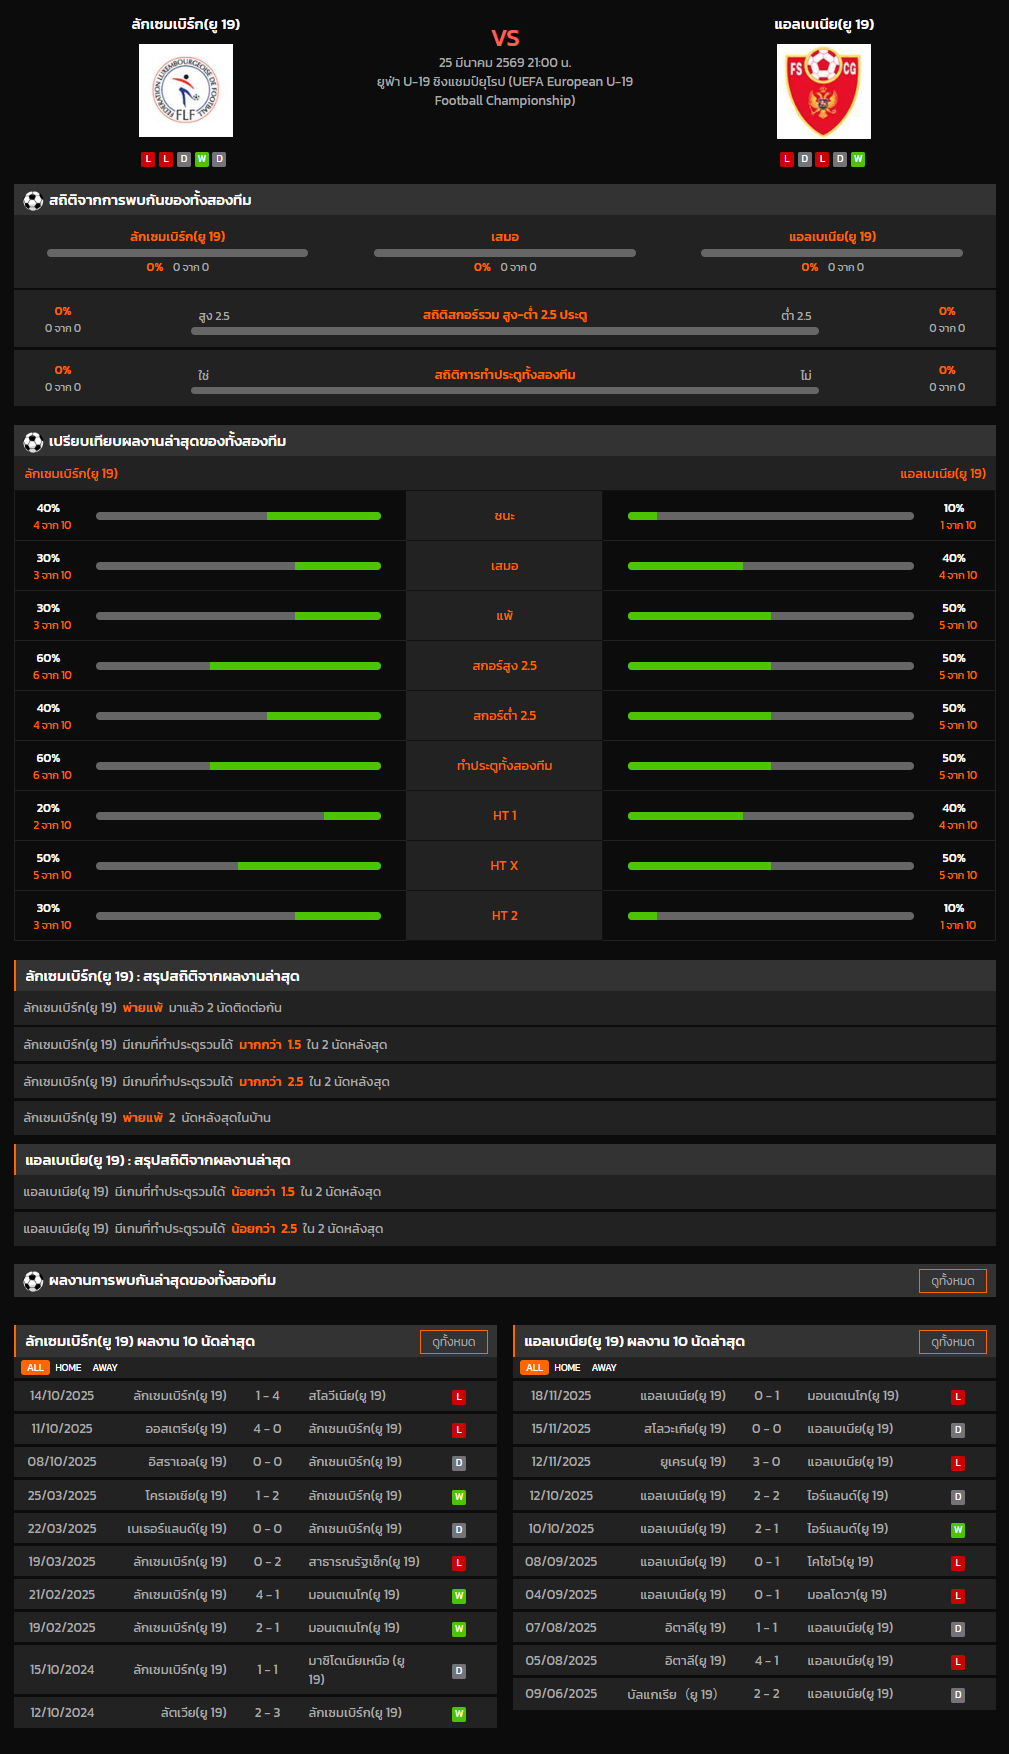This screenshot has height=1754, width=1009.
Task: Select ALL filter in Luxembourg last 10 matches
Action: 35,1368
